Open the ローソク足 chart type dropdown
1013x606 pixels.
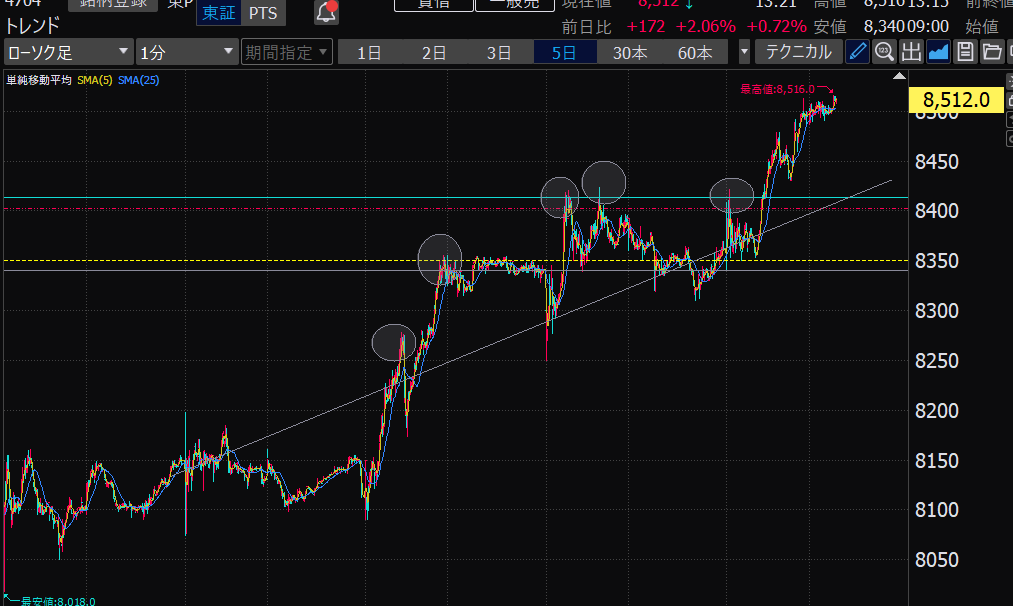click(68, 52)
